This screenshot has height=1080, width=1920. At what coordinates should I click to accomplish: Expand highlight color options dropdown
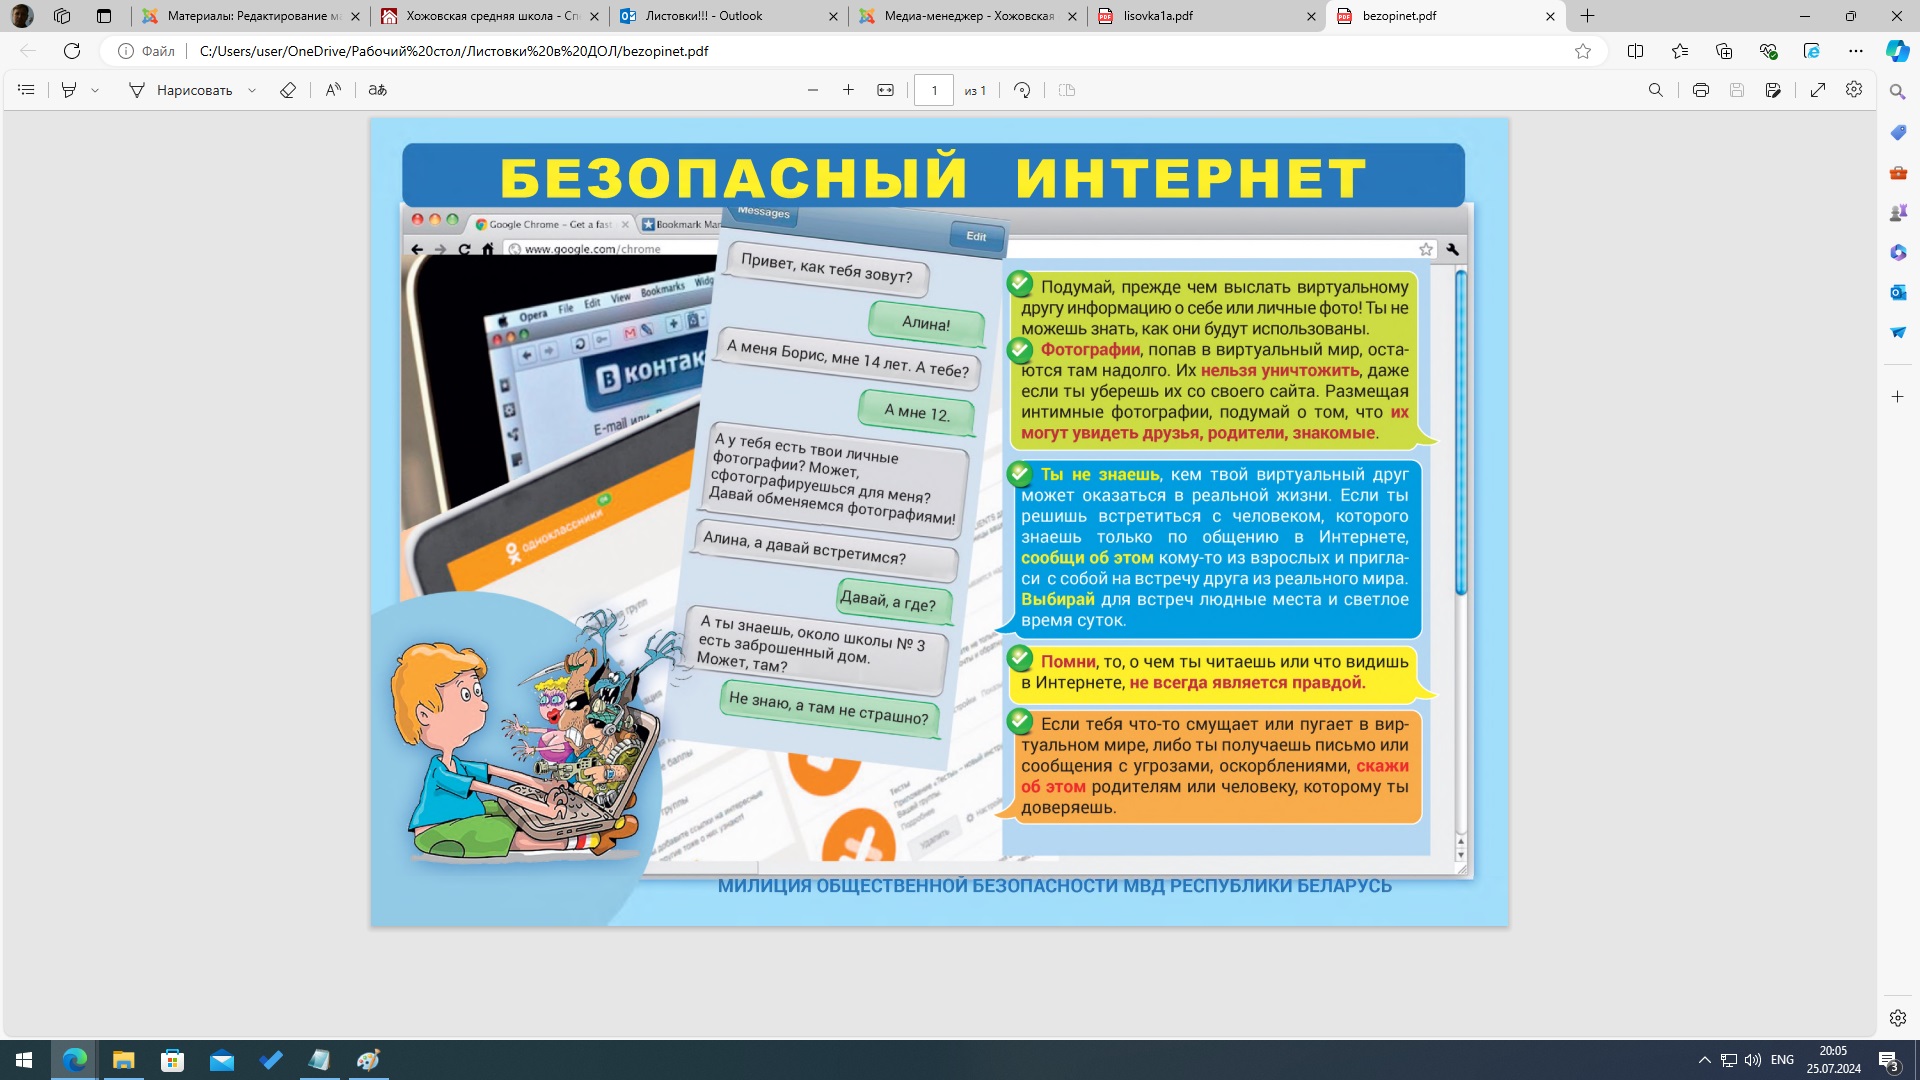coord(95,90)
